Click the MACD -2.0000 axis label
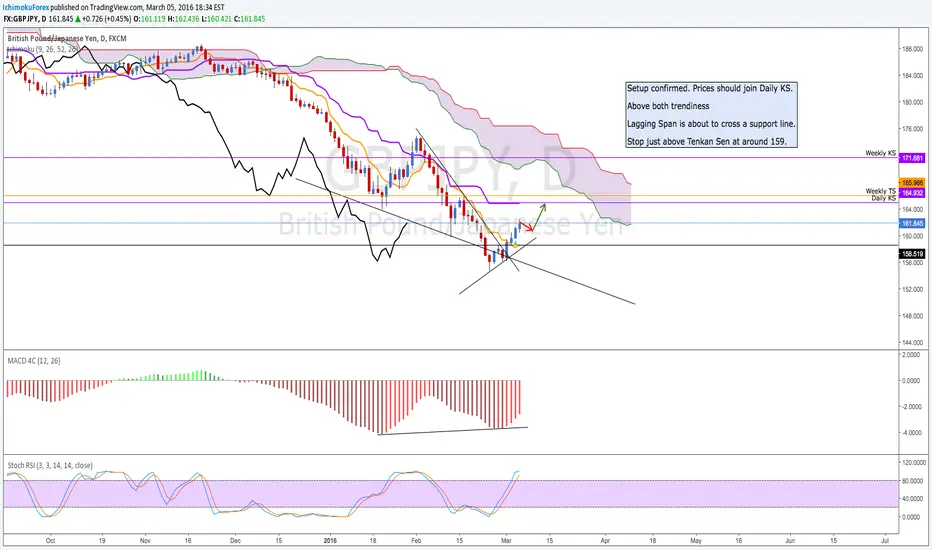 coord(913,407)
